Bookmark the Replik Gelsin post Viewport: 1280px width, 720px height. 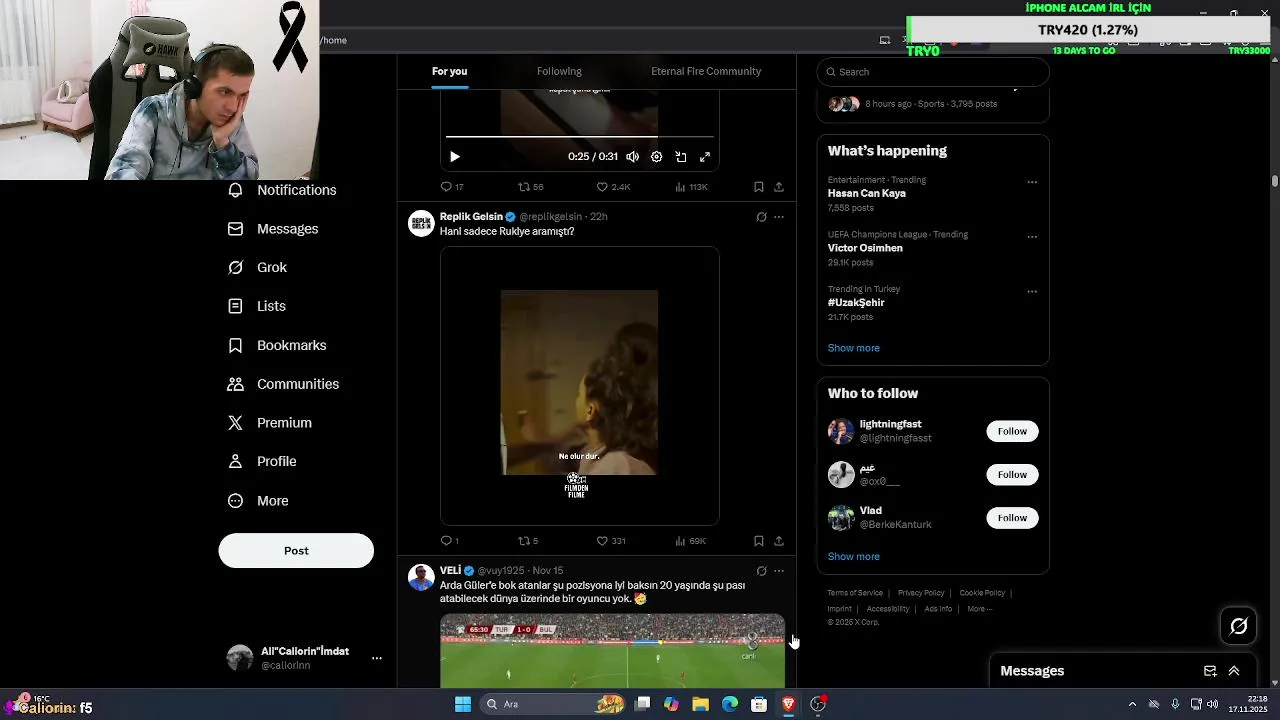coord(759,541)
